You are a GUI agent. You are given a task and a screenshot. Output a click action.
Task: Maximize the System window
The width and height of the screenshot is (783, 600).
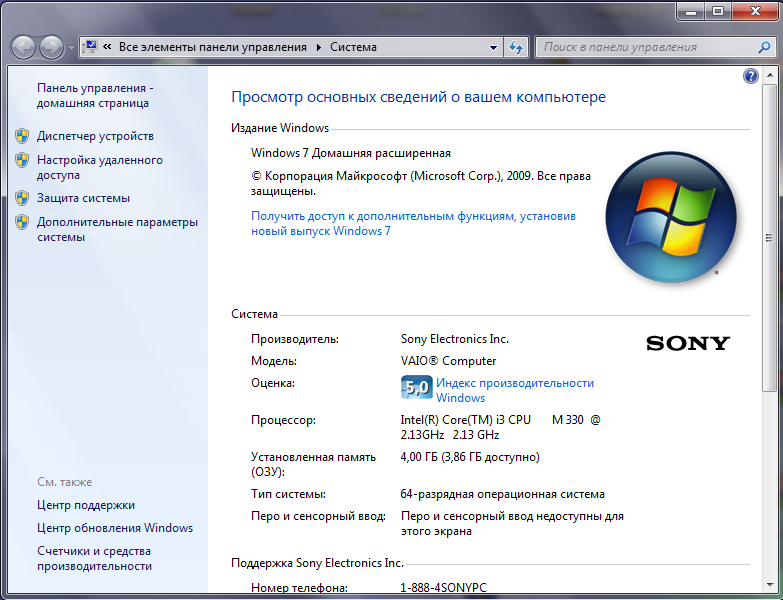pos(718,11)
